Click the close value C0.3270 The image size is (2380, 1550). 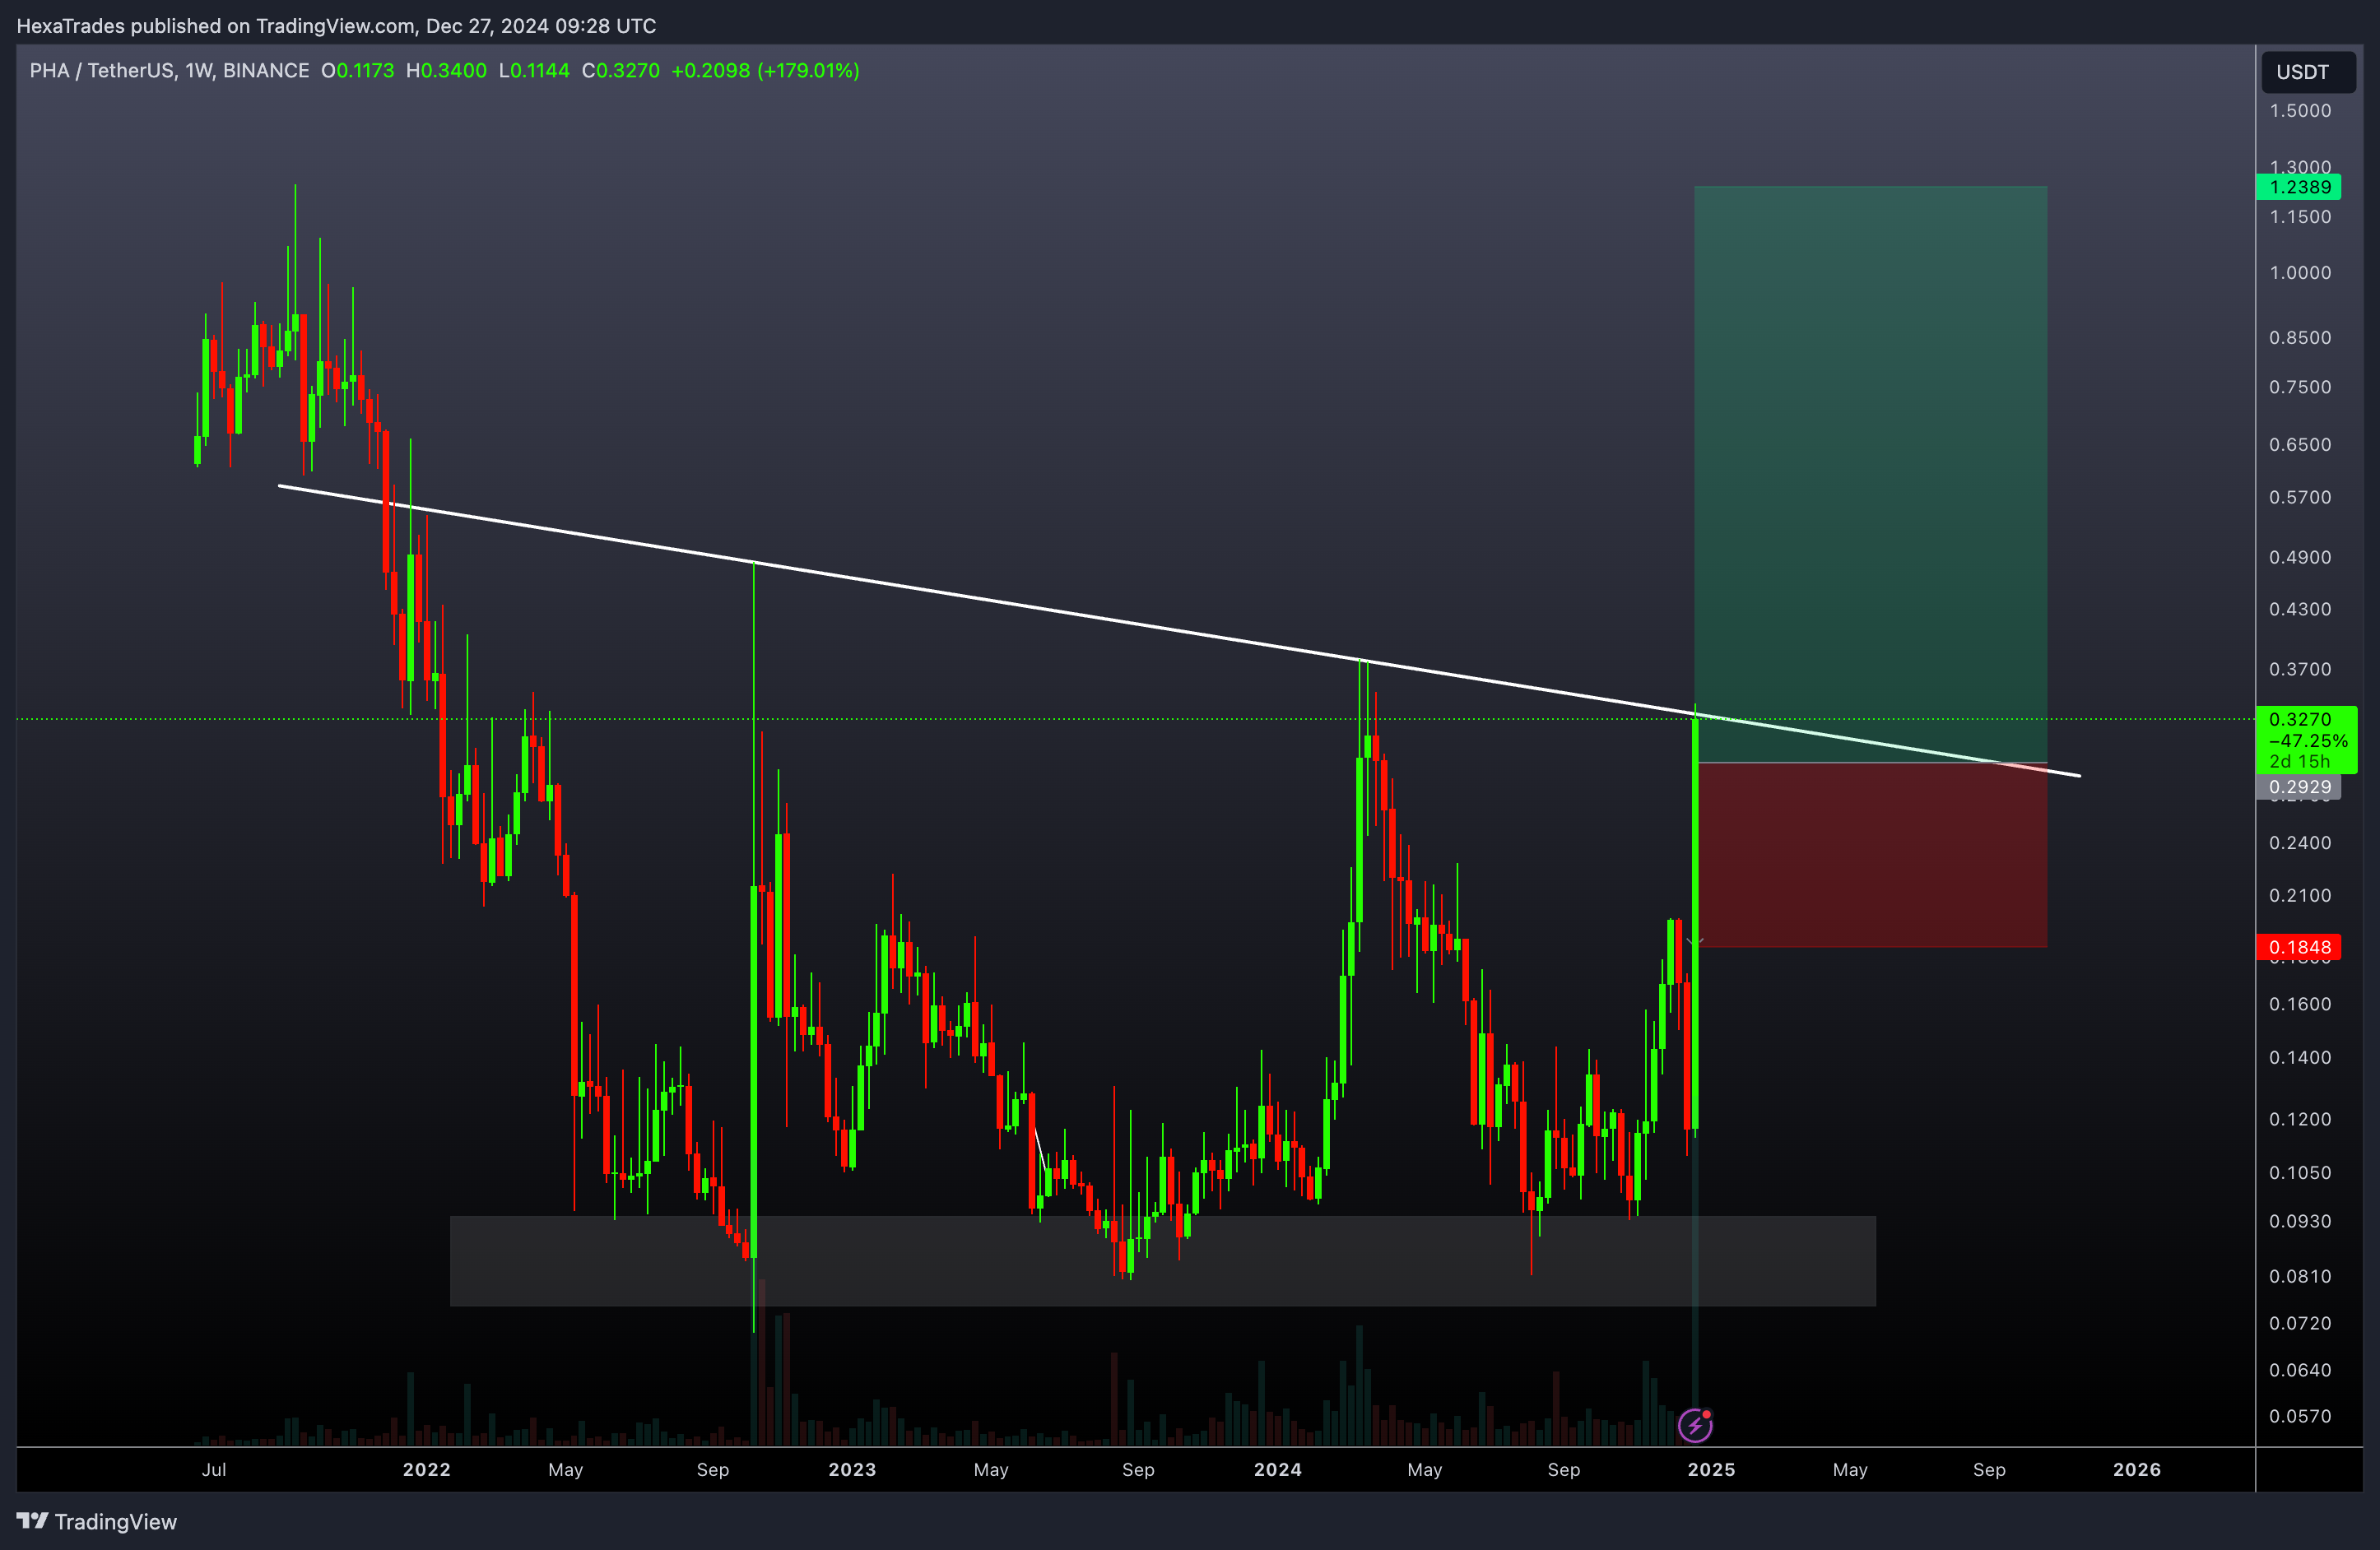pyautogui.click(x=621, y=71)
